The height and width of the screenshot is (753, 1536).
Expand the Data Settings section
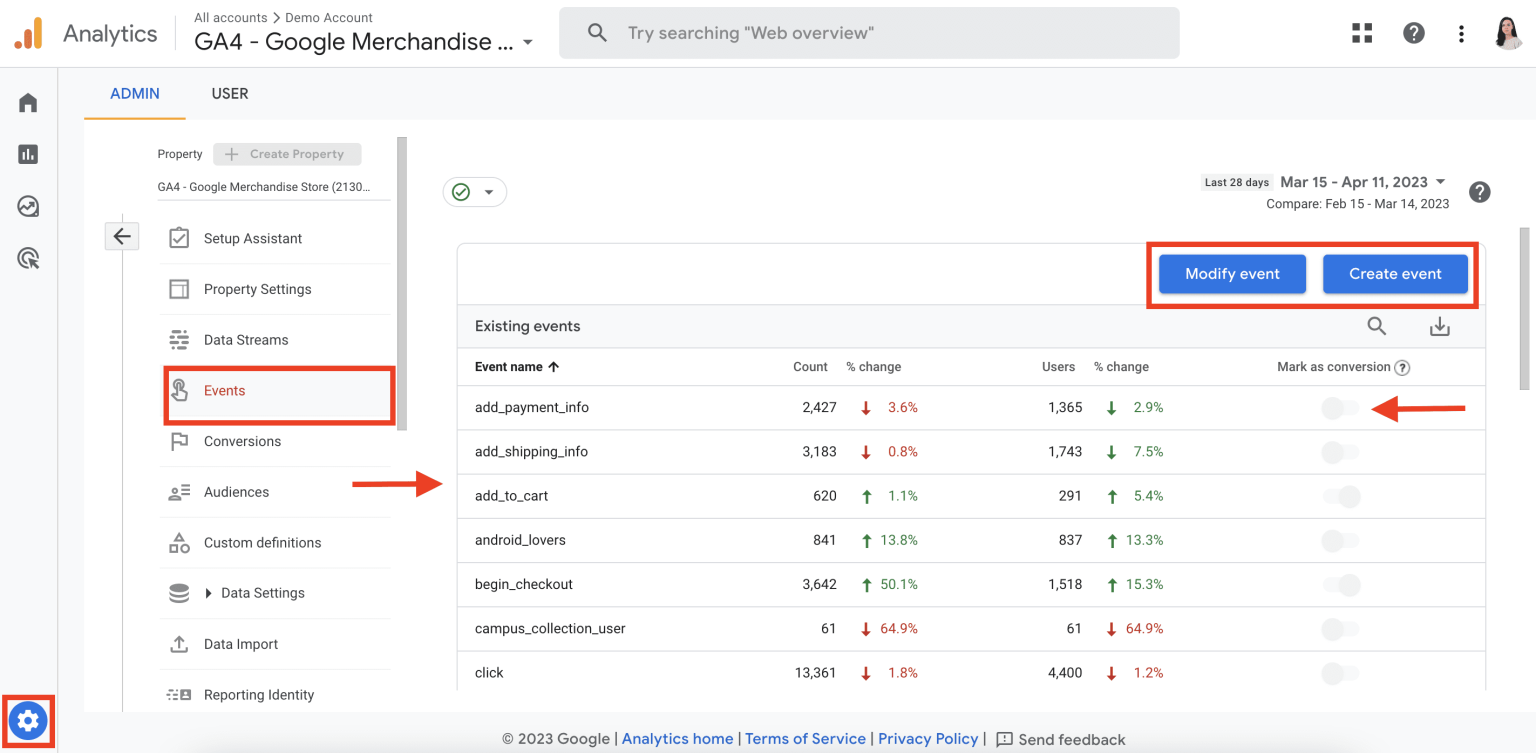pos(260,592)
